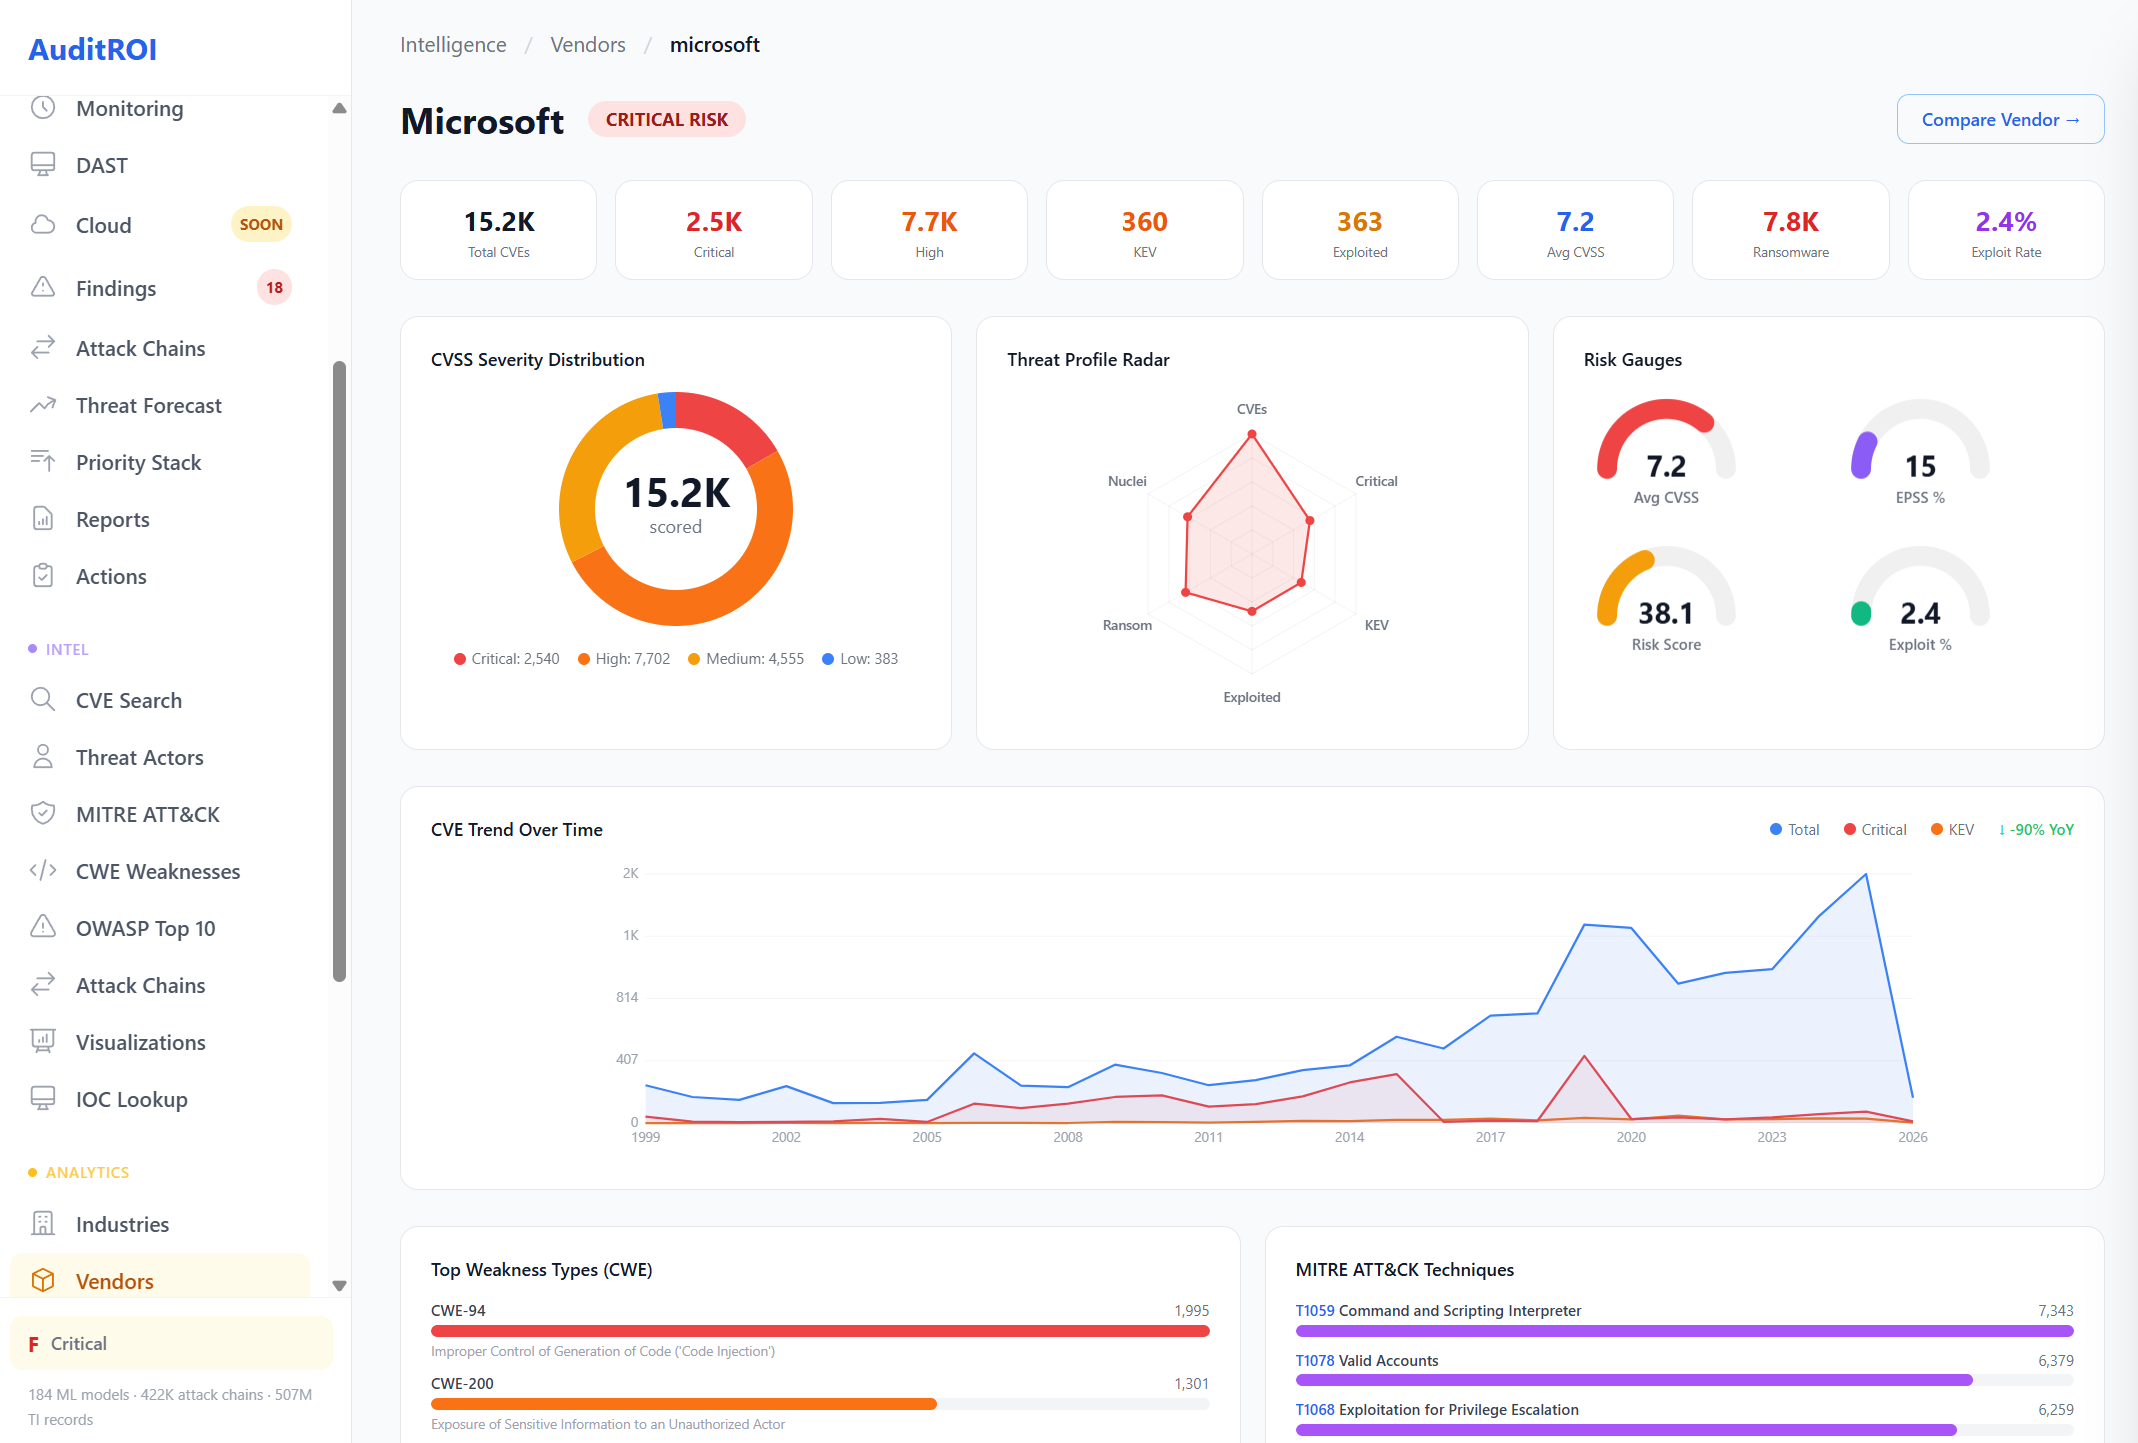Screen dimensions: 2138x1443
Task: Open the Findings item showing 18 alerts
Action: click(x=116, y=288)
